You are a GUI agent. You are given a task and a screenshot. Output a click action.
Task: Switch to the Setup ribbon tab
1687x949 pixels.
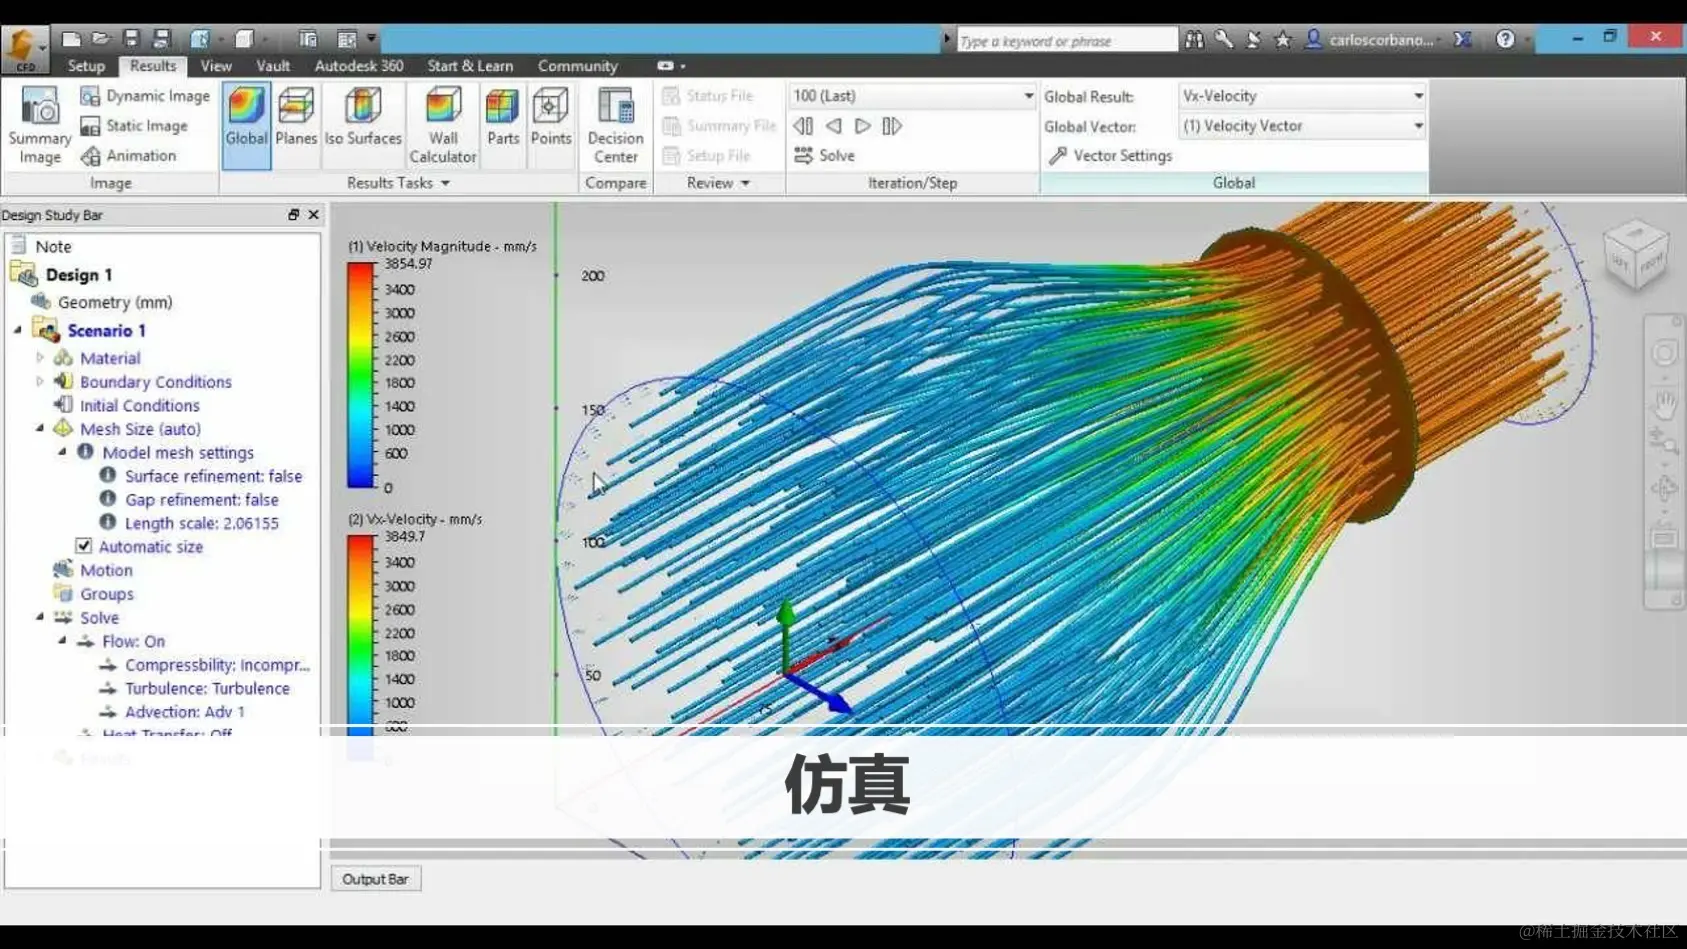pos(86,66)
